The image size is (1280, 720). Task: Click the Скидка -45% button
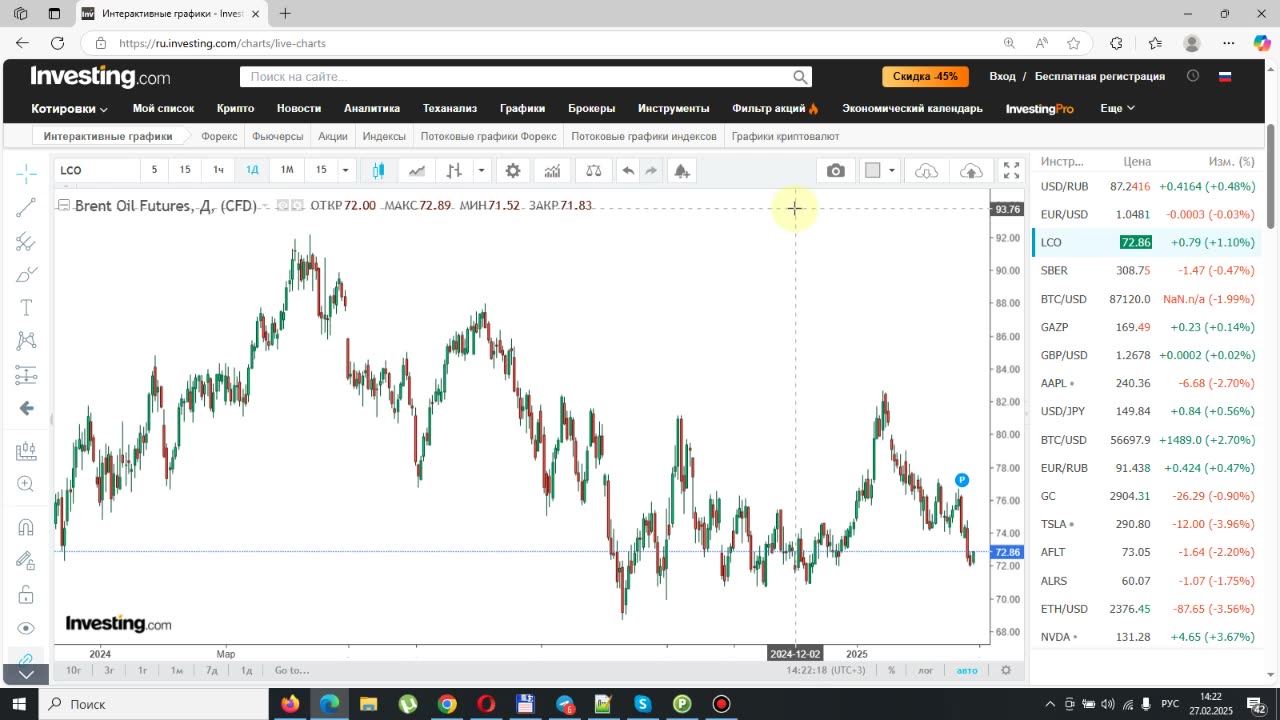click(x=925, y=76)
